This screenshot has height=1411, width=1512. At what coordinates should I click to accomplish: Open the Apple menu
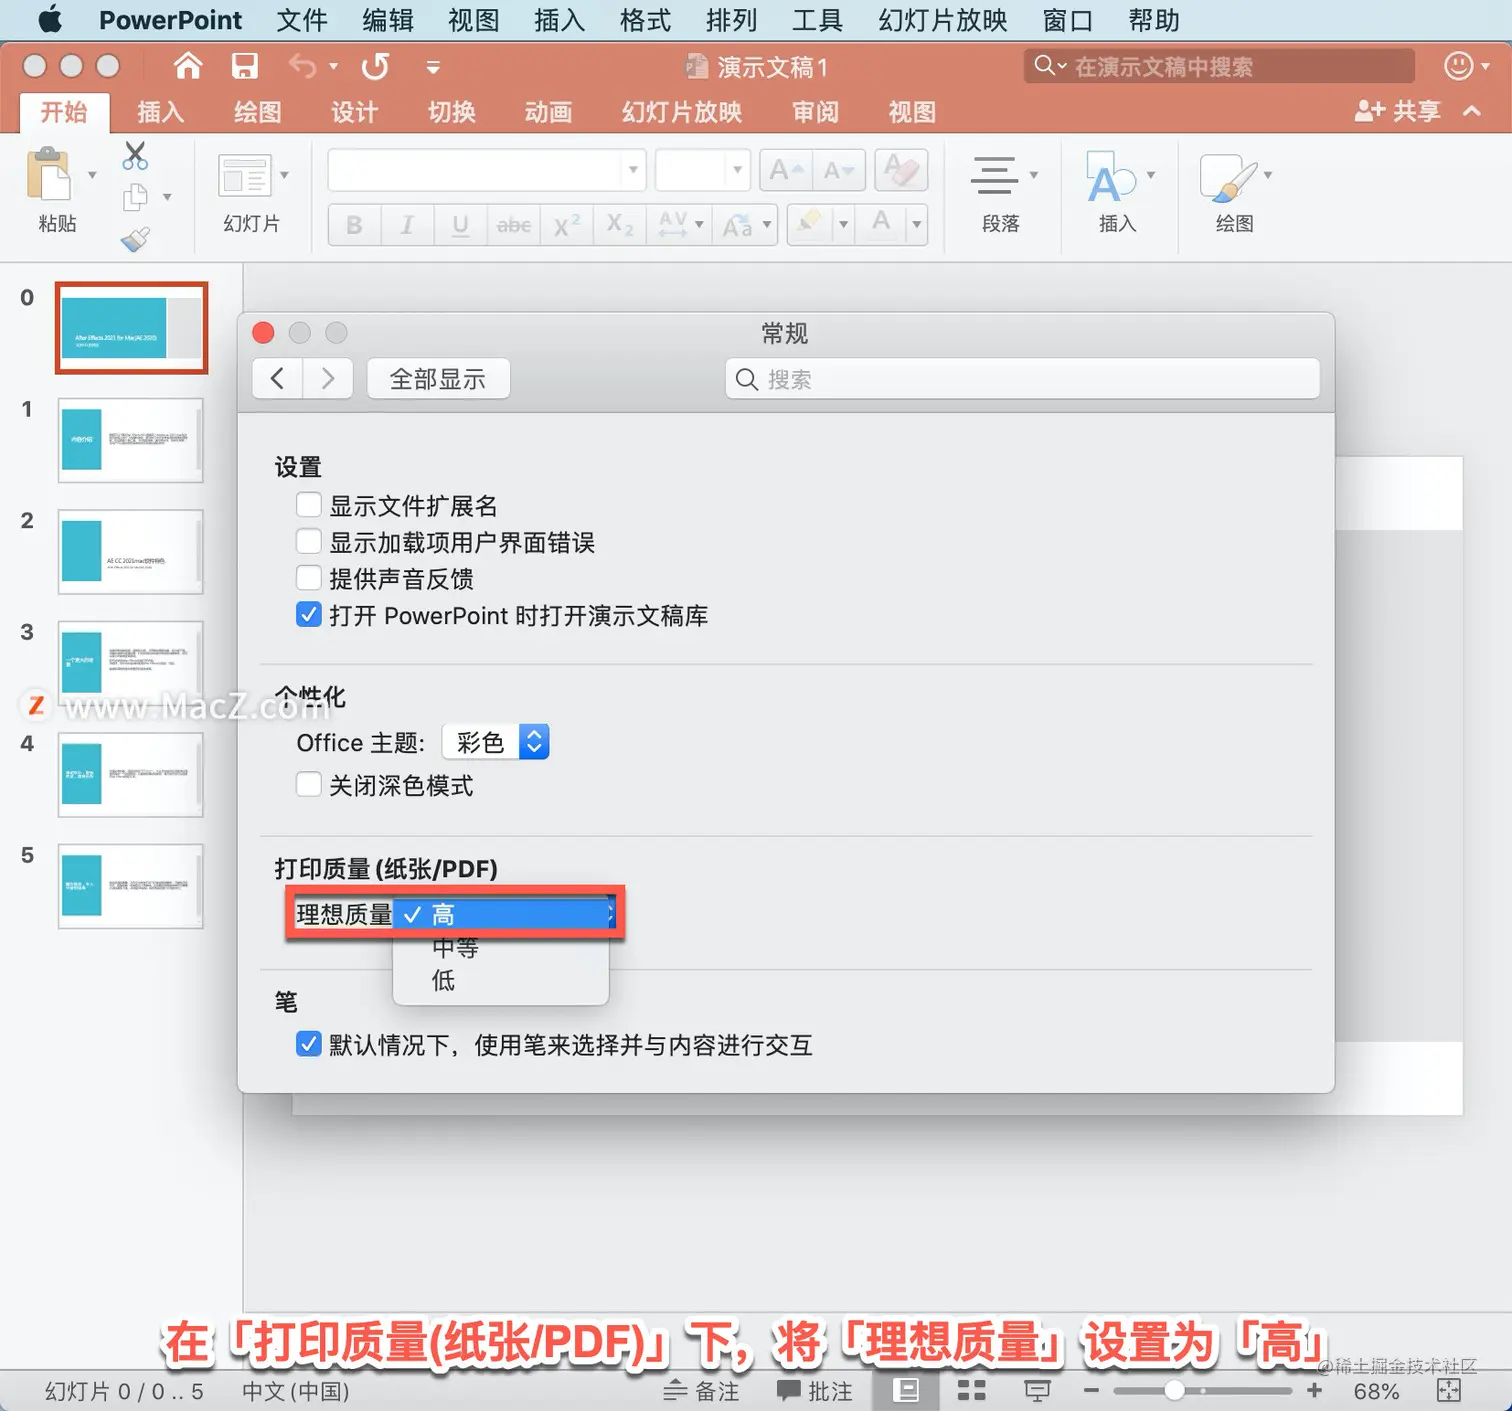pyautogui.click(x=49, y=20)
